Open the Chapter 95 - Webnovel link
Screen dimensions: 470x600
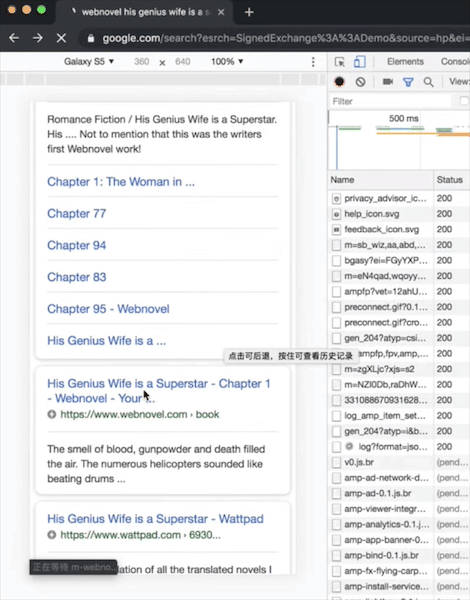[x=108, y=309]
